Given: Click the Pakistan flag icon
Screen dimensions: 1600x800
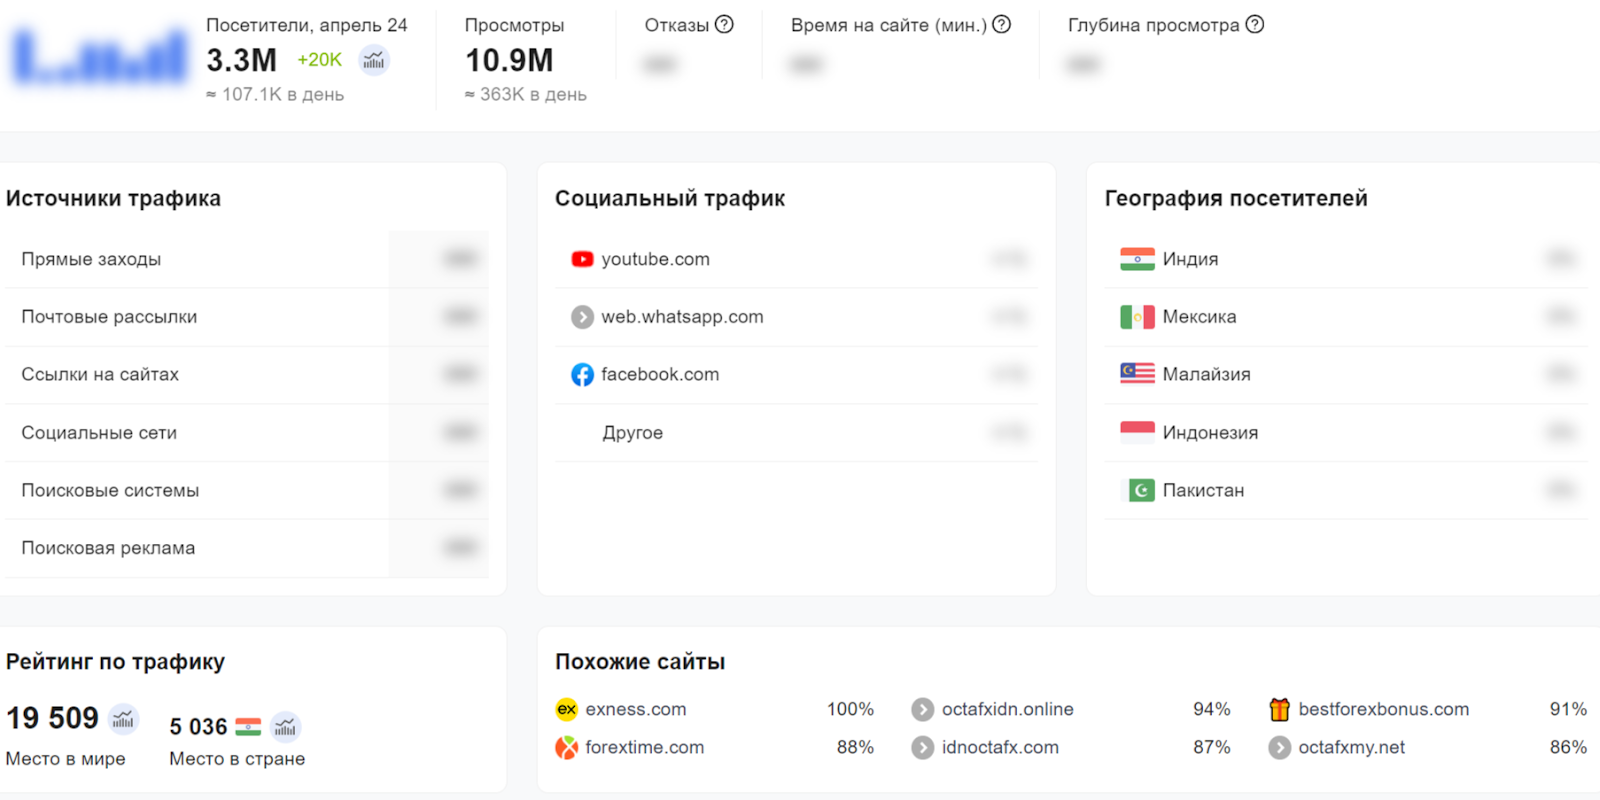Looking at the screenshot, I should (x=1141, y=490).
